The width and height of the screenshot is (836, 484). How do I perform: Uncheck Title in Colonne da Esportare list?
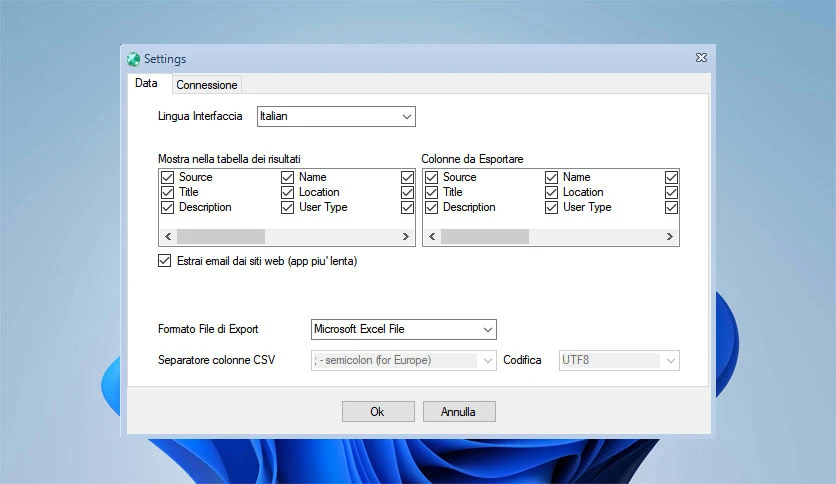[x=431, y=192]
